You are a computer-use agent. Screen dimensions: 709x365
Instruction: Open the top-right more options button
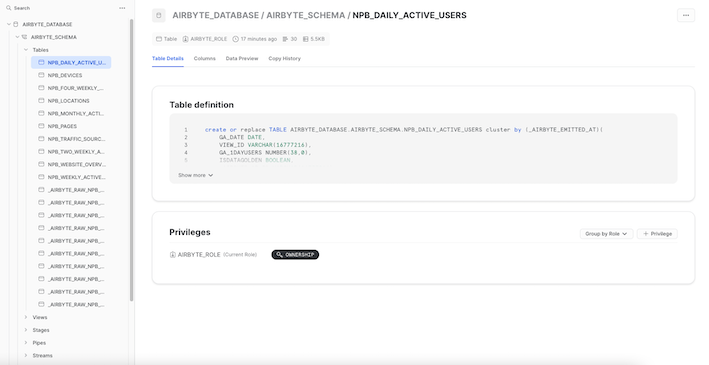(x=686, y=15)
